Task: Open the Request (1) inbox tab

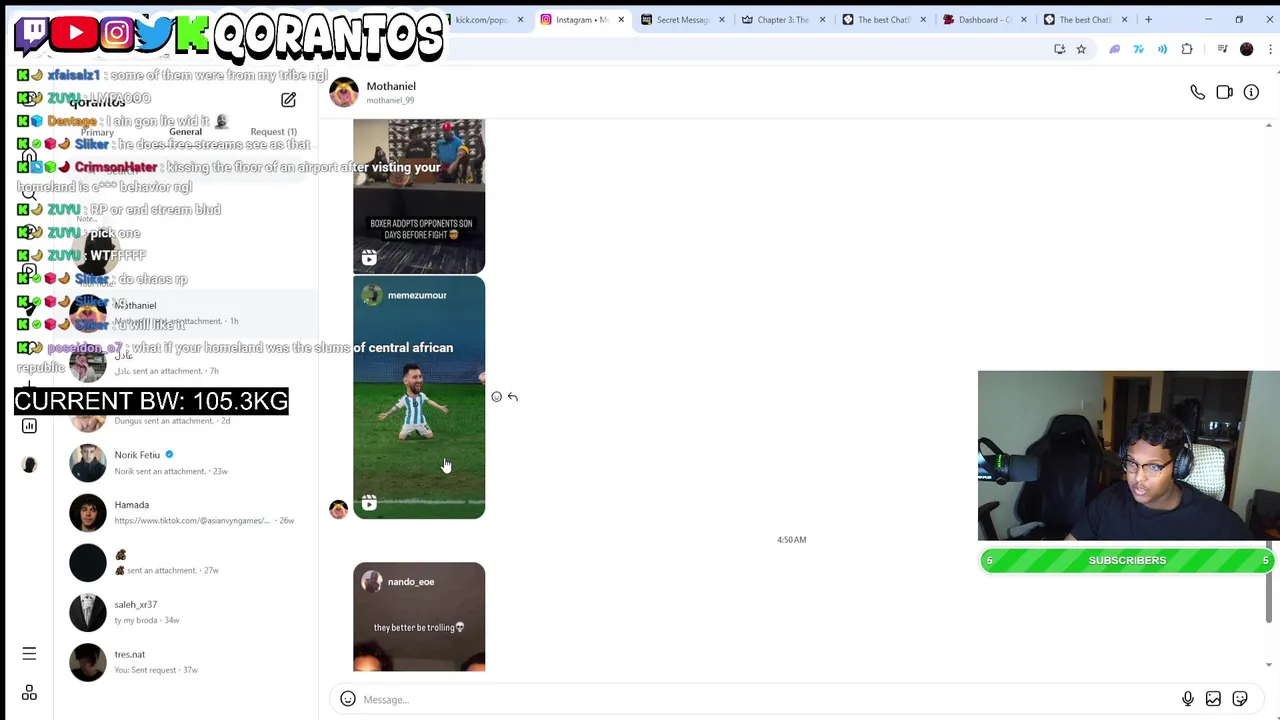Action: tap(273, 132)
